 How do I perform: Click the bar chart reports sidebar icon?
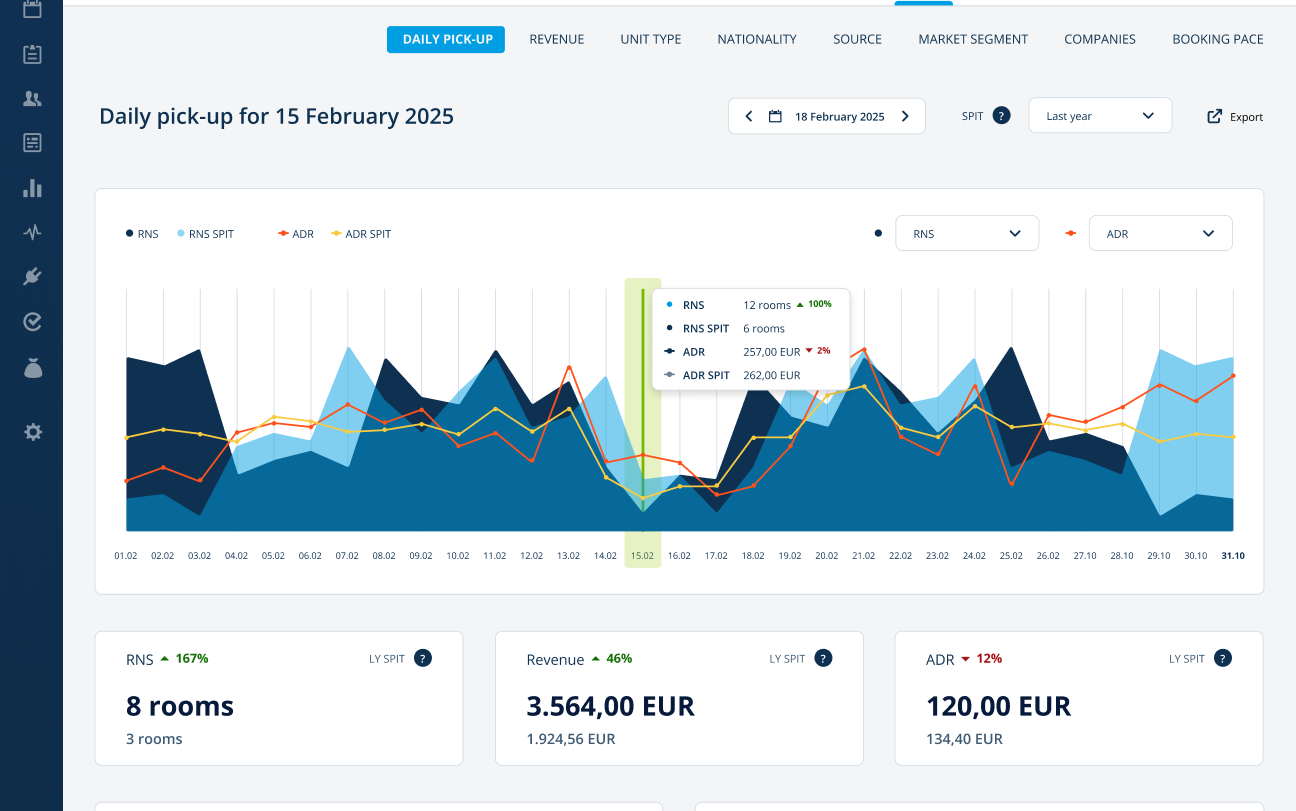coord(32,188)
